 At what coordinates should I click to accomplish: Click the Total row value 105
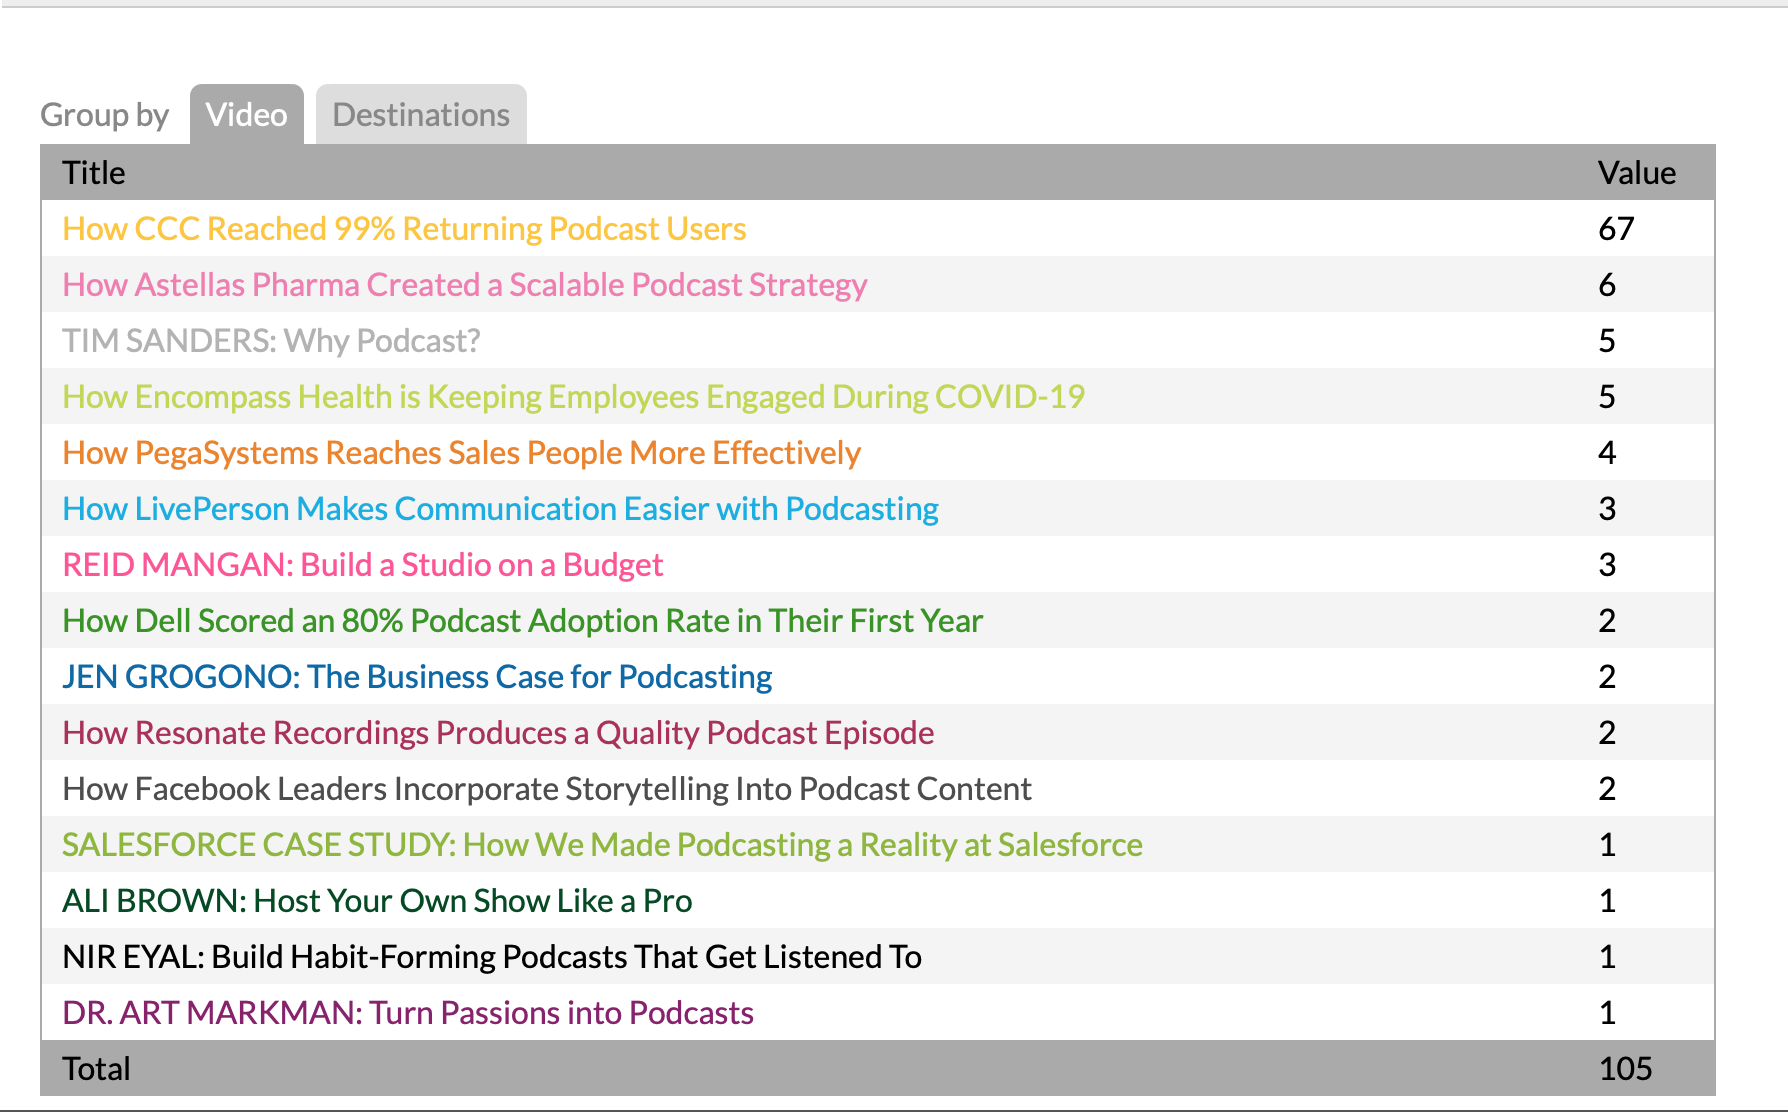coord(1625,1069)
